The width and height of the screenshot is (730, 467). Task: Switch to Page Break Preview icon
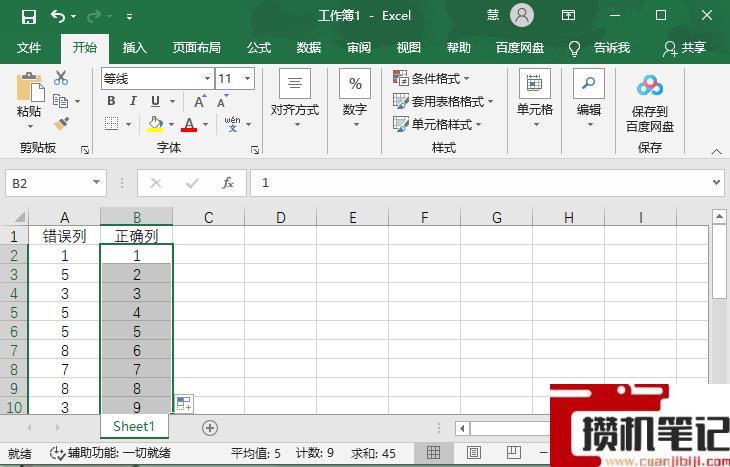[x=514, y=452]
